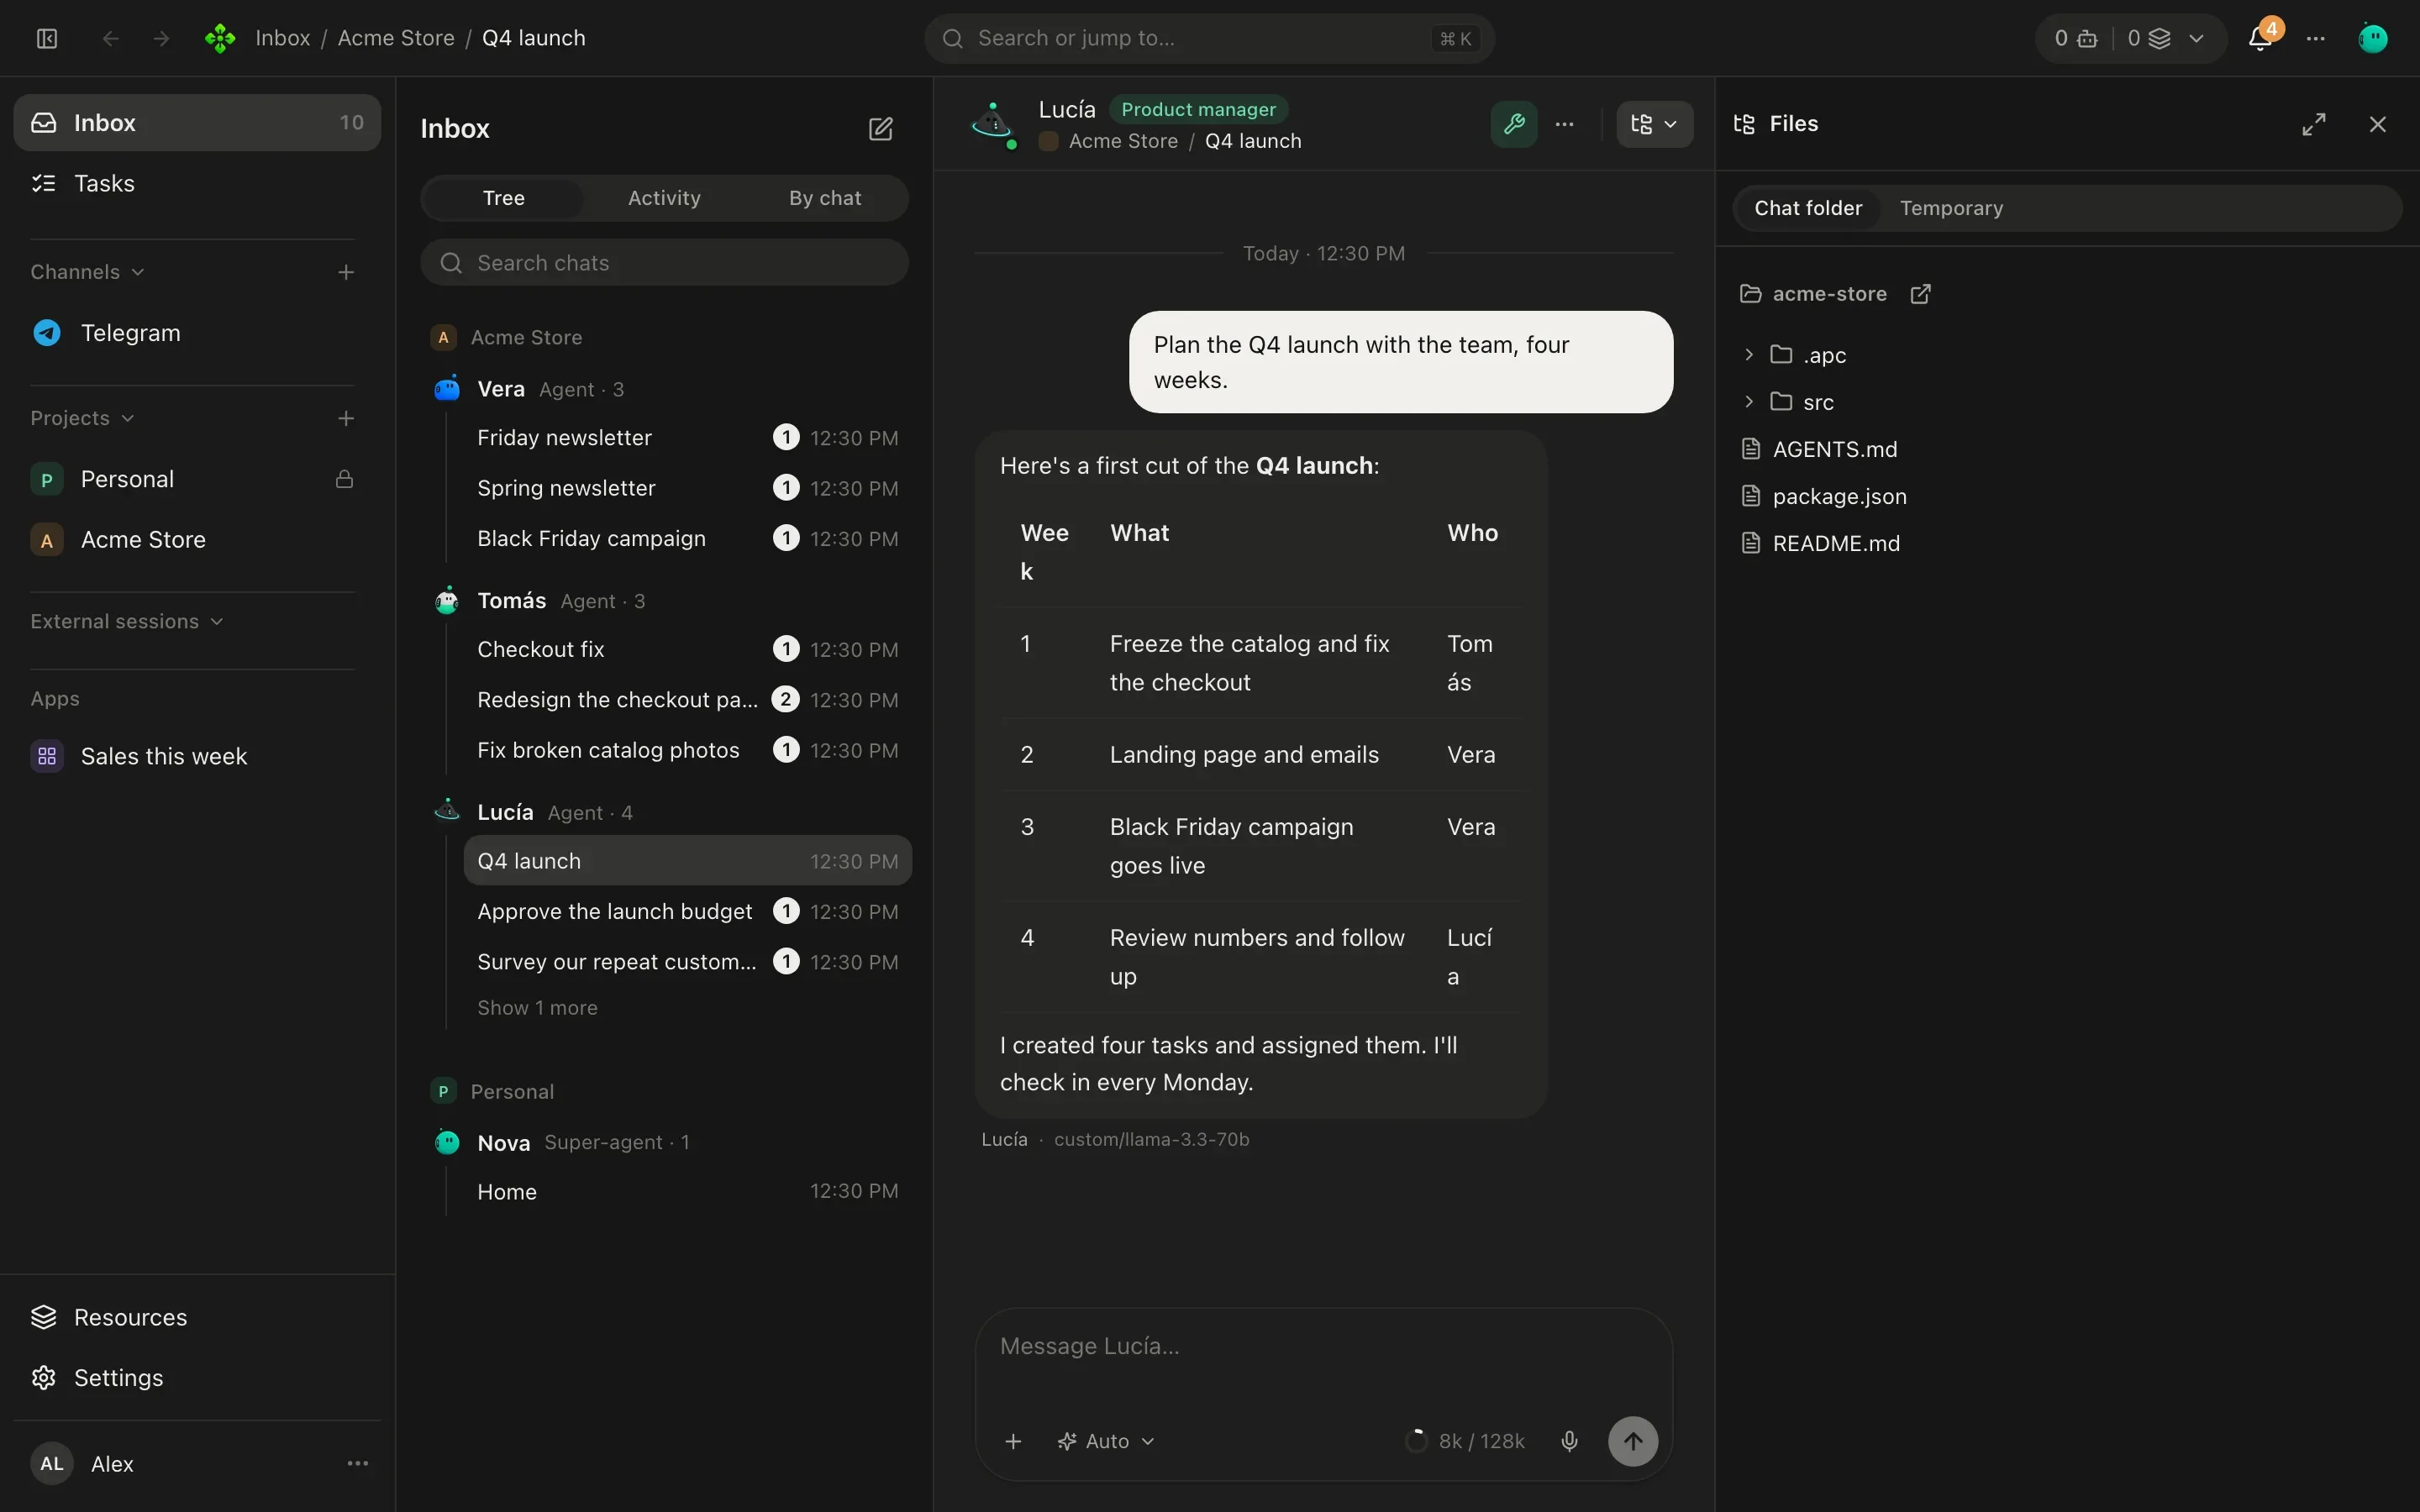Open Telegram channel
Viewport: 2420px width, 1512px height.
click(197, 333)
